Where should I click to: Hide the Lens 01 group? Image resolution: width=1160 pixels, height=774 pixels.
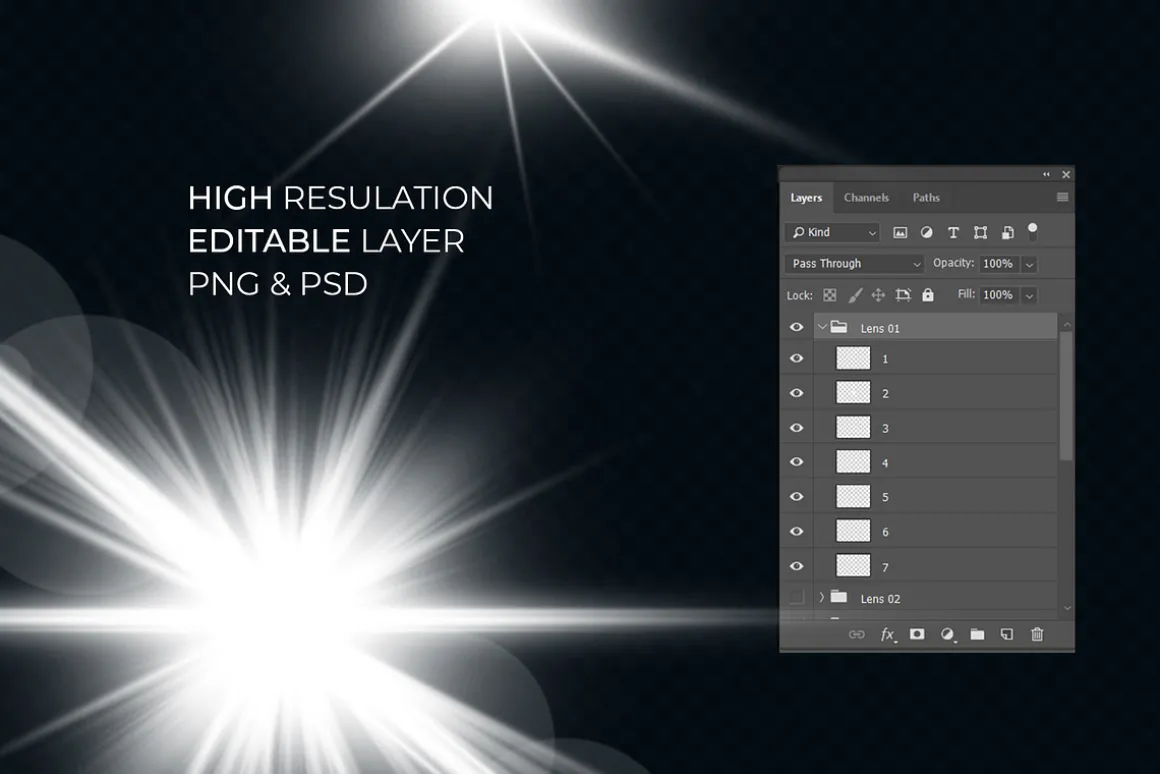coord(797,327)
